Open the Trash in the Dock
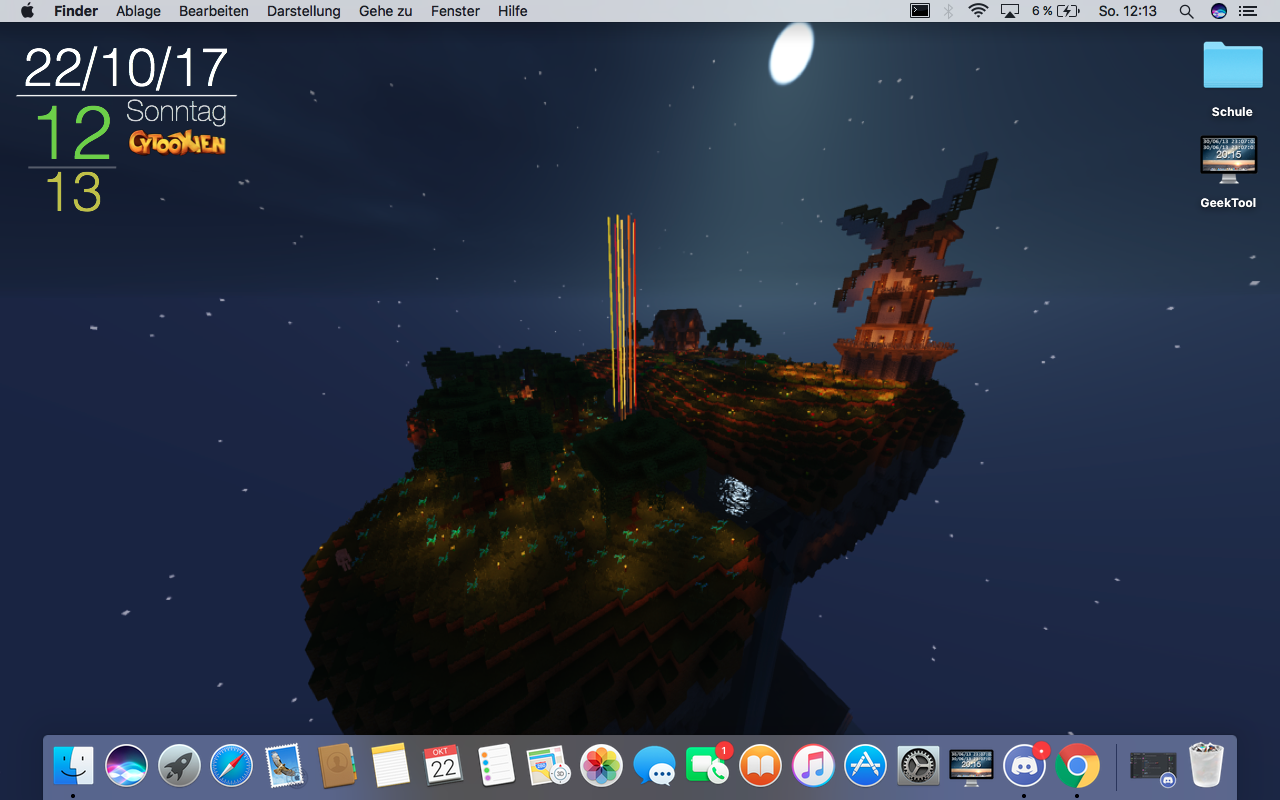Image resolution: width=1280 pixels, height=800 pixels. click(x=1207, y=766)
